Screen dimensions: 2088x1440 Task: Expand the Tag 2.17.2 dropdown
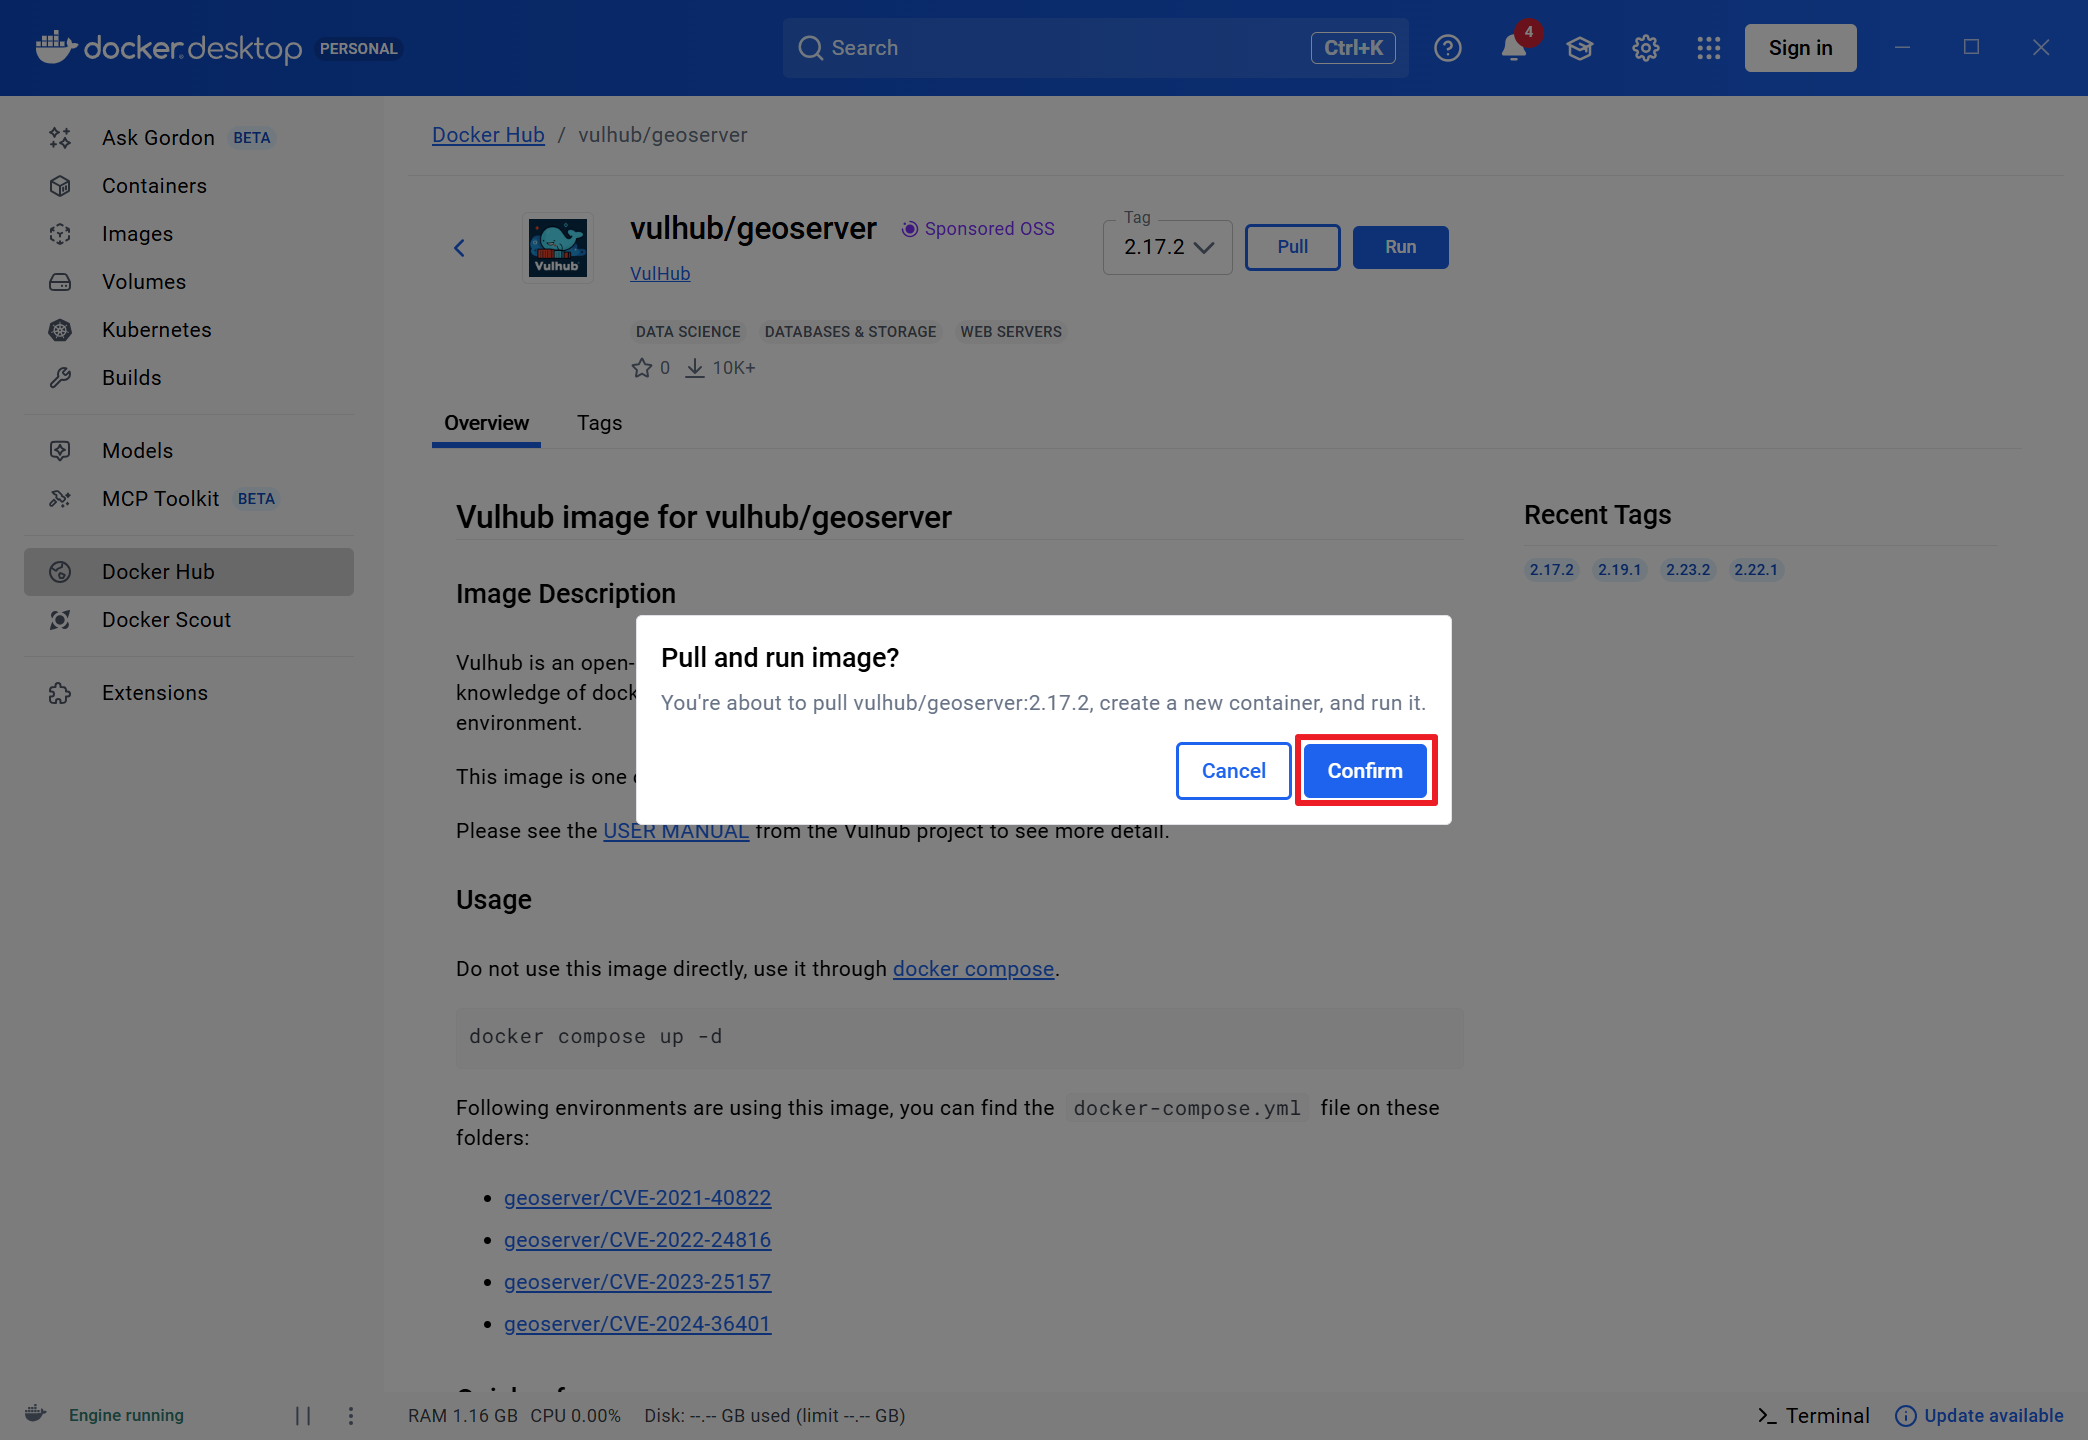coord(1167,247)
